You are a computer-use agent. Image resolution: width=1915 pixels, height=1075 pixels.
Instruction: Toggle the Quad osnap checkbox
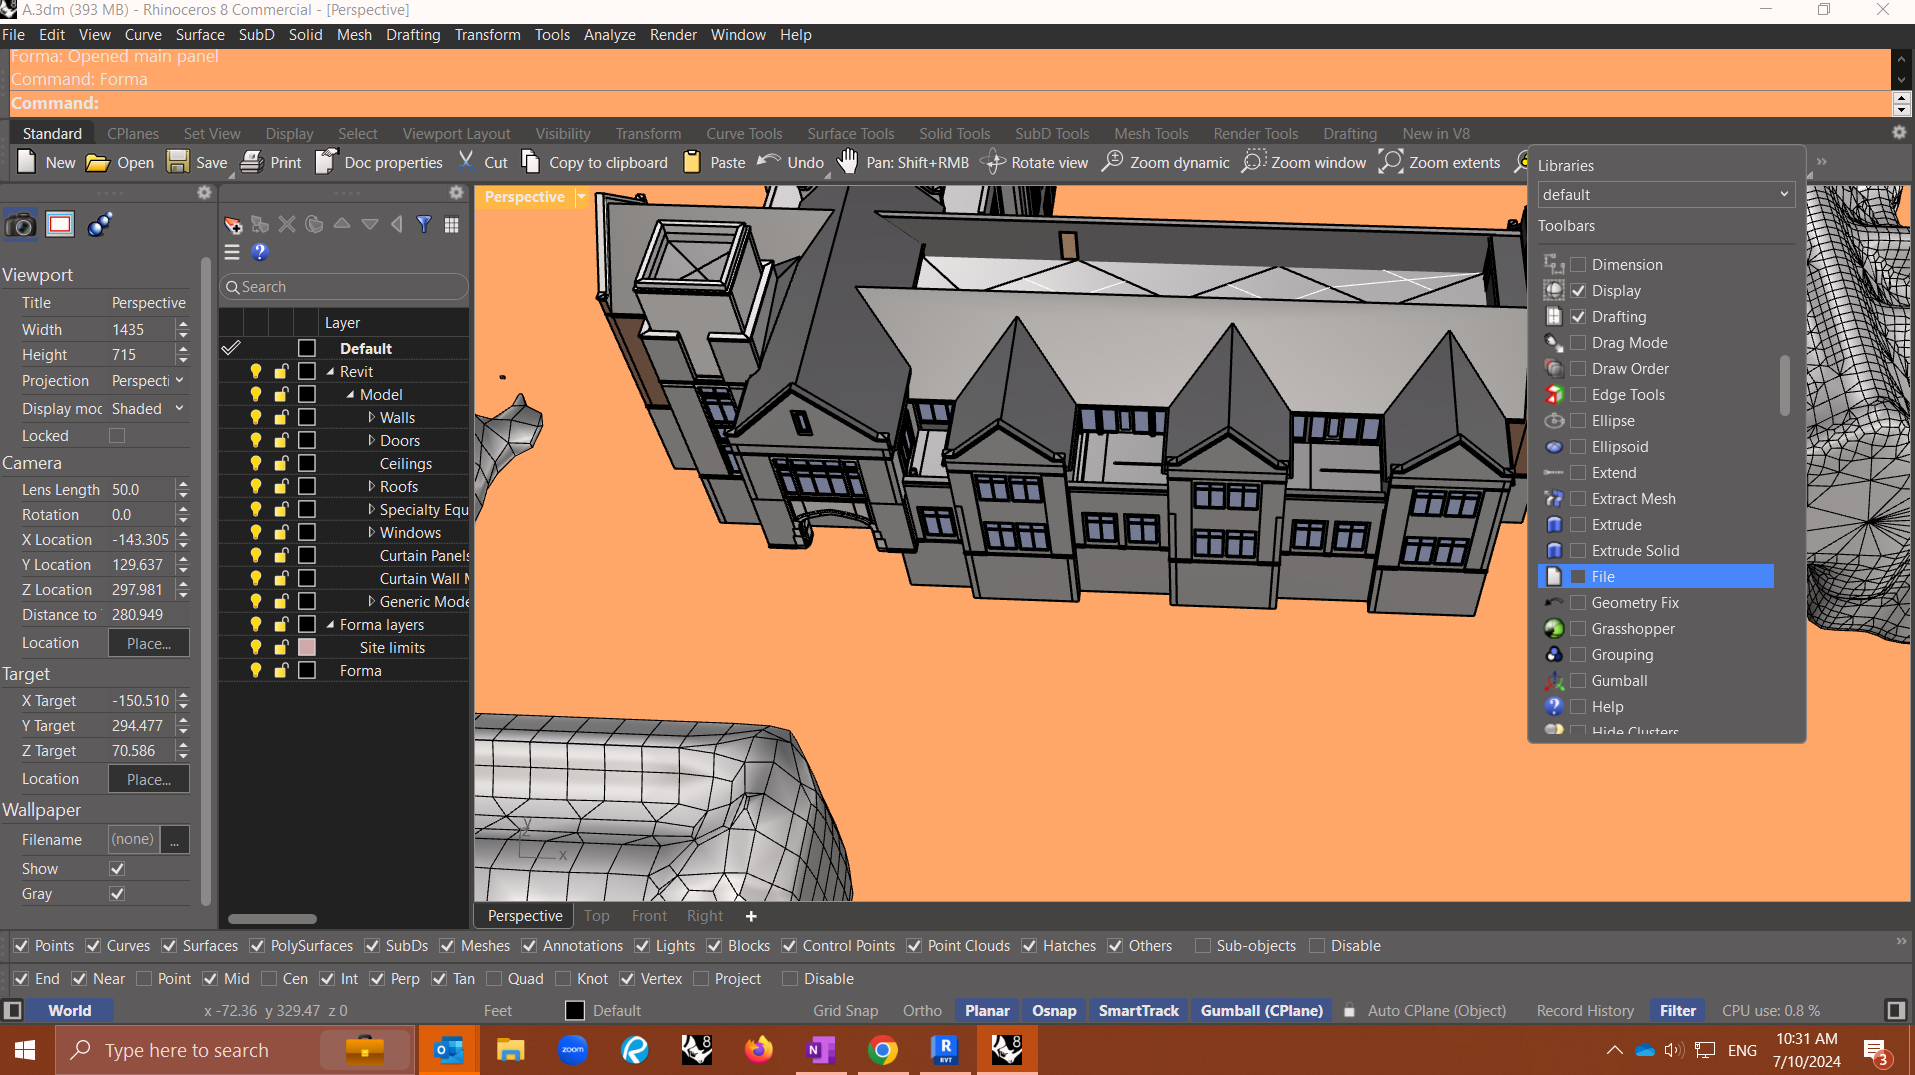pyautogui.click(x=494, y=979)
